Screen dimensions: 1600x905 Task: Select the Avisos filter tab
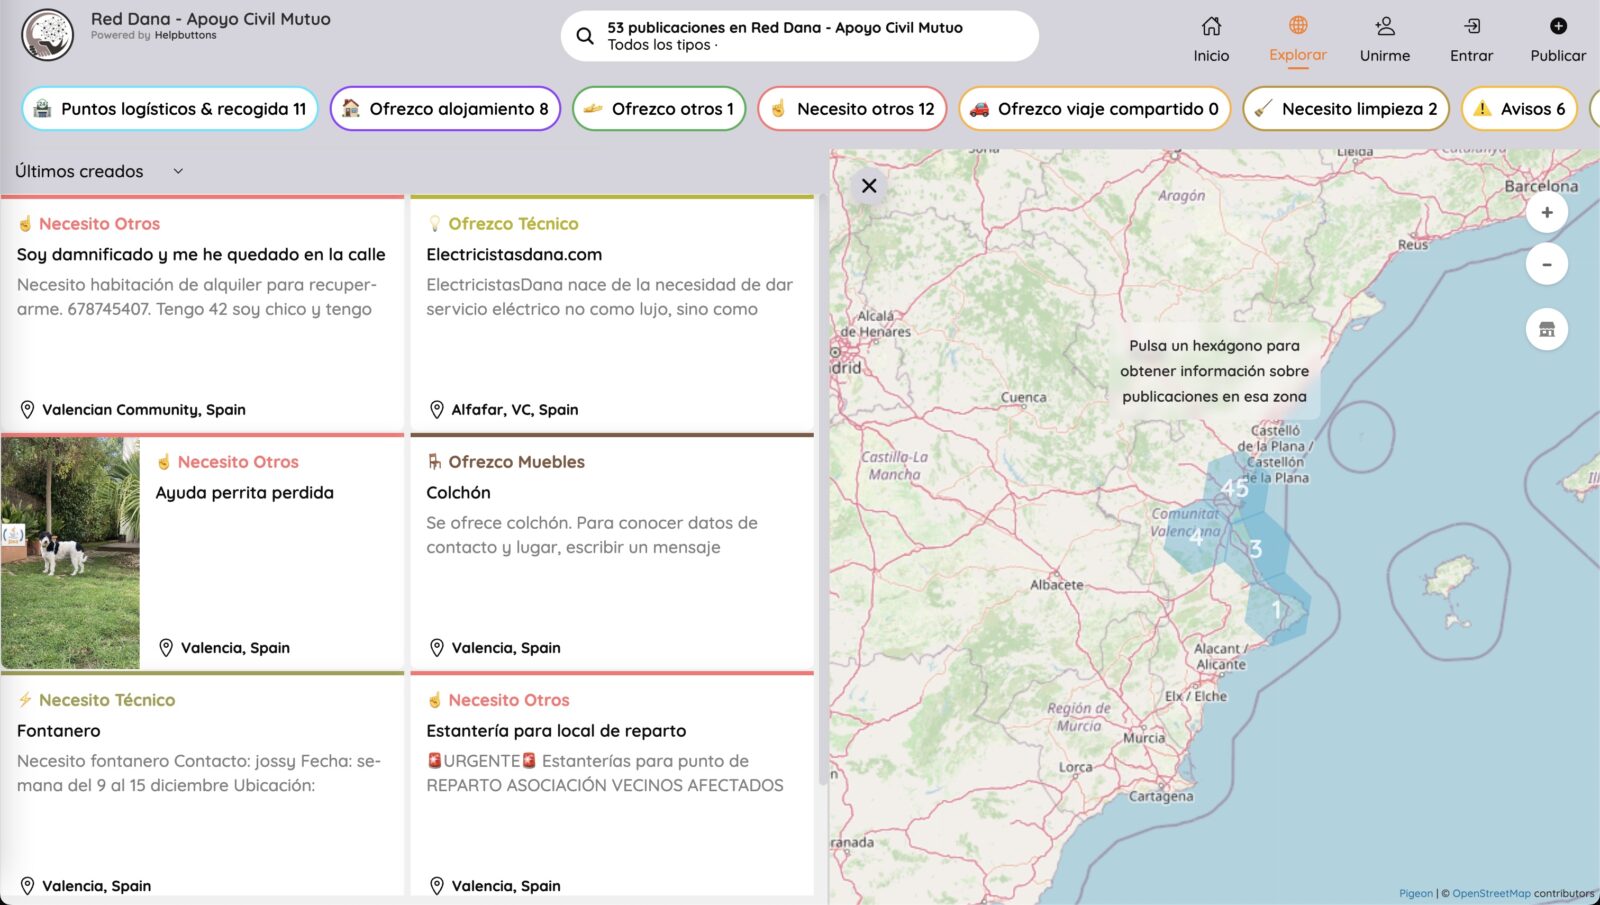[1519, 109]
